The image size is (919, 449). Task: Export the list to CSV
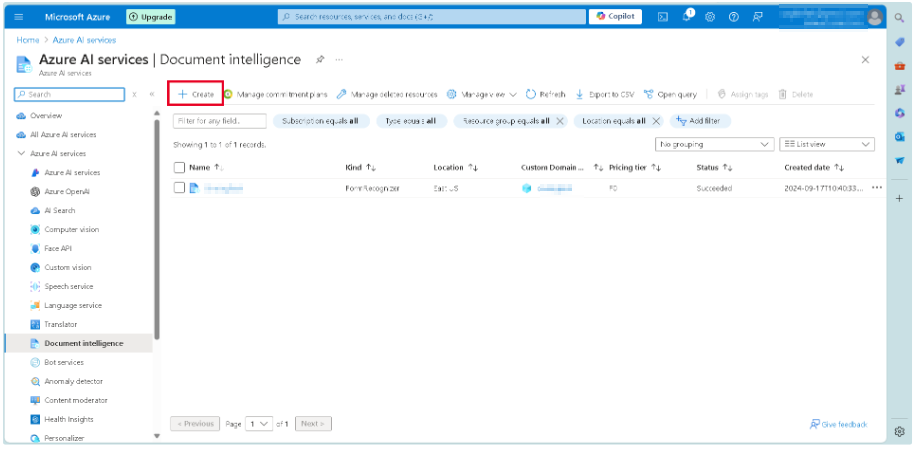click(605, 94)
